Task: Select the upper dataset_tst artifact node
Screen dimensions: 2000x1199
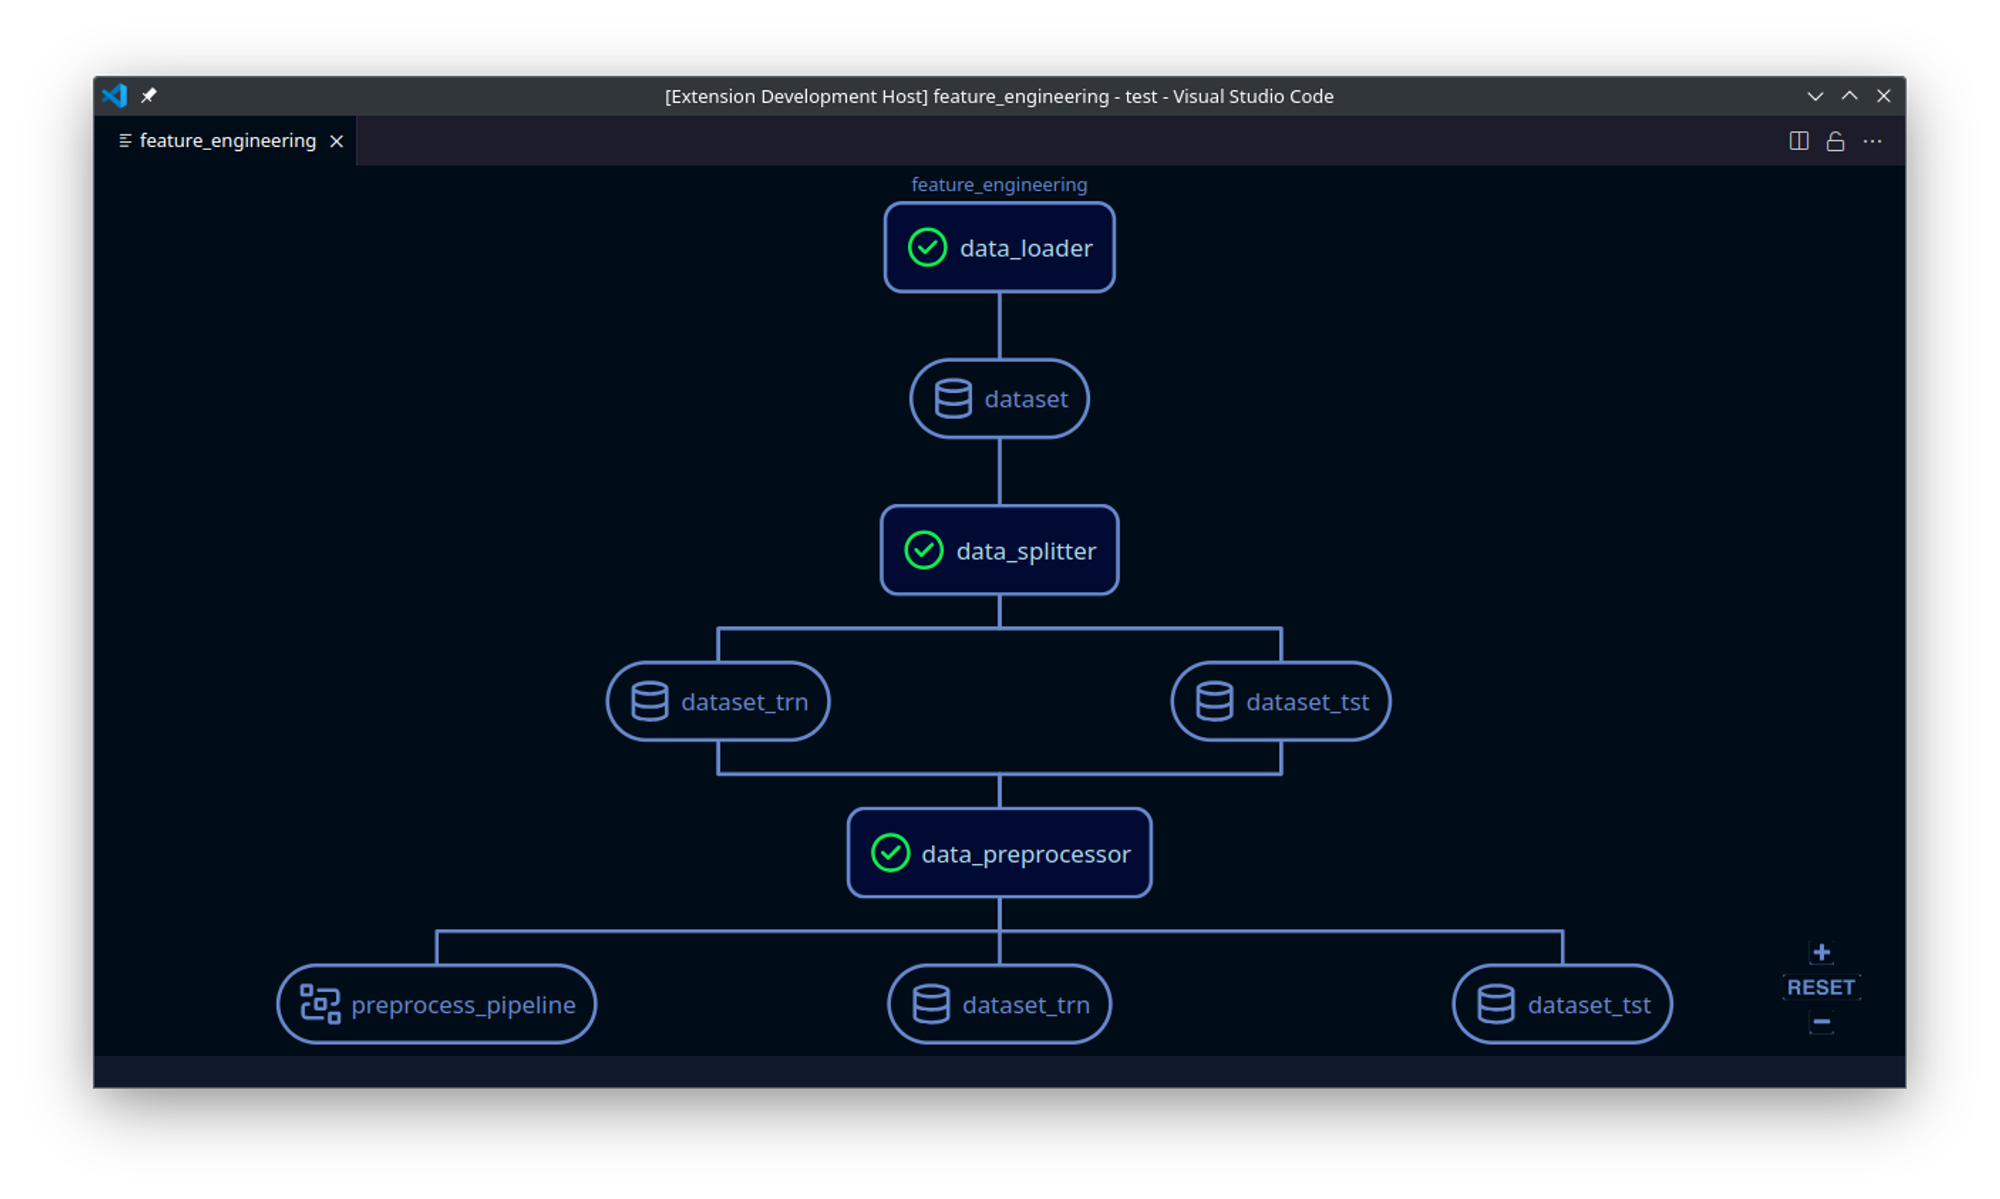Action: click(x=1280, y=701)
